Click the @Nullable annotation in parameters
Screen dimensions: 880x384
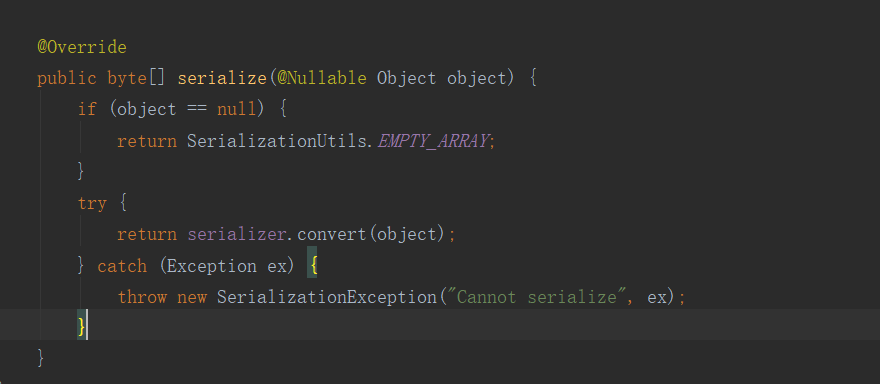tap(322, 78)
